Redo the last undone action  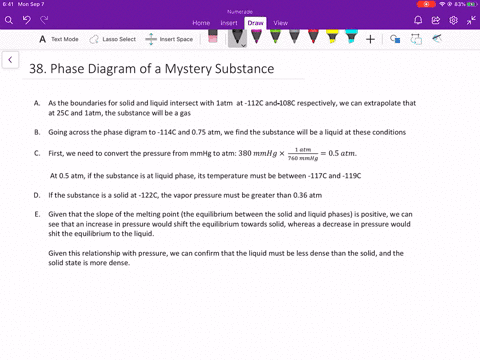(44, 20)
